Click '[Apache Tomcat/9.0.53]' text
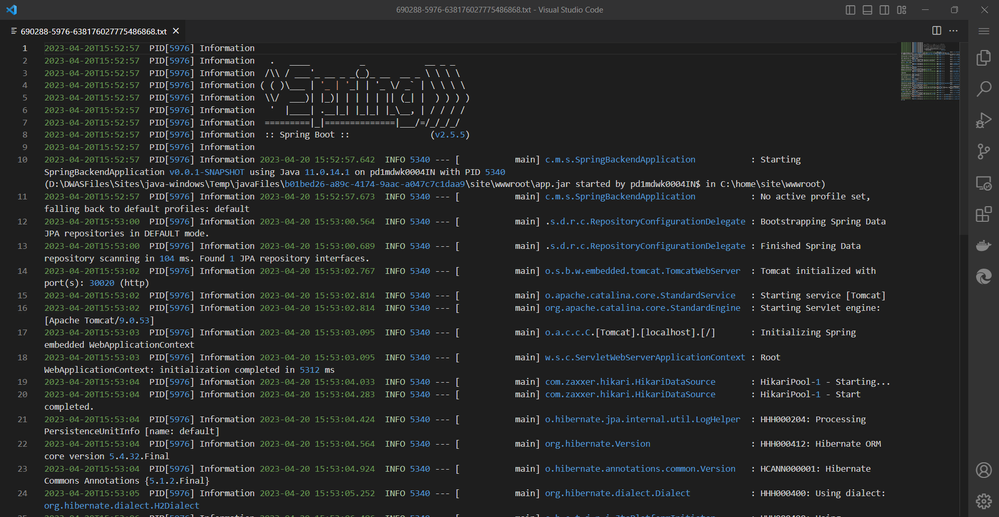 [99, 320]
